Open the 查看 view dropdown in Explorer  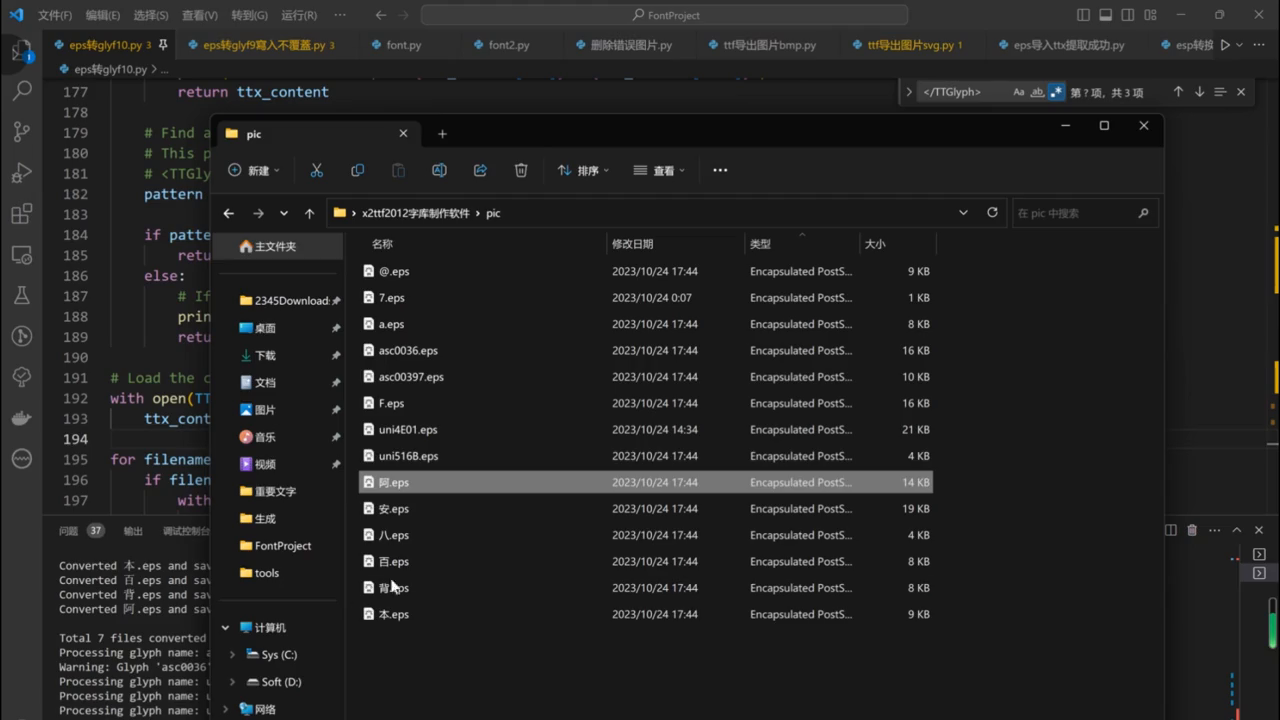[659, 171]
